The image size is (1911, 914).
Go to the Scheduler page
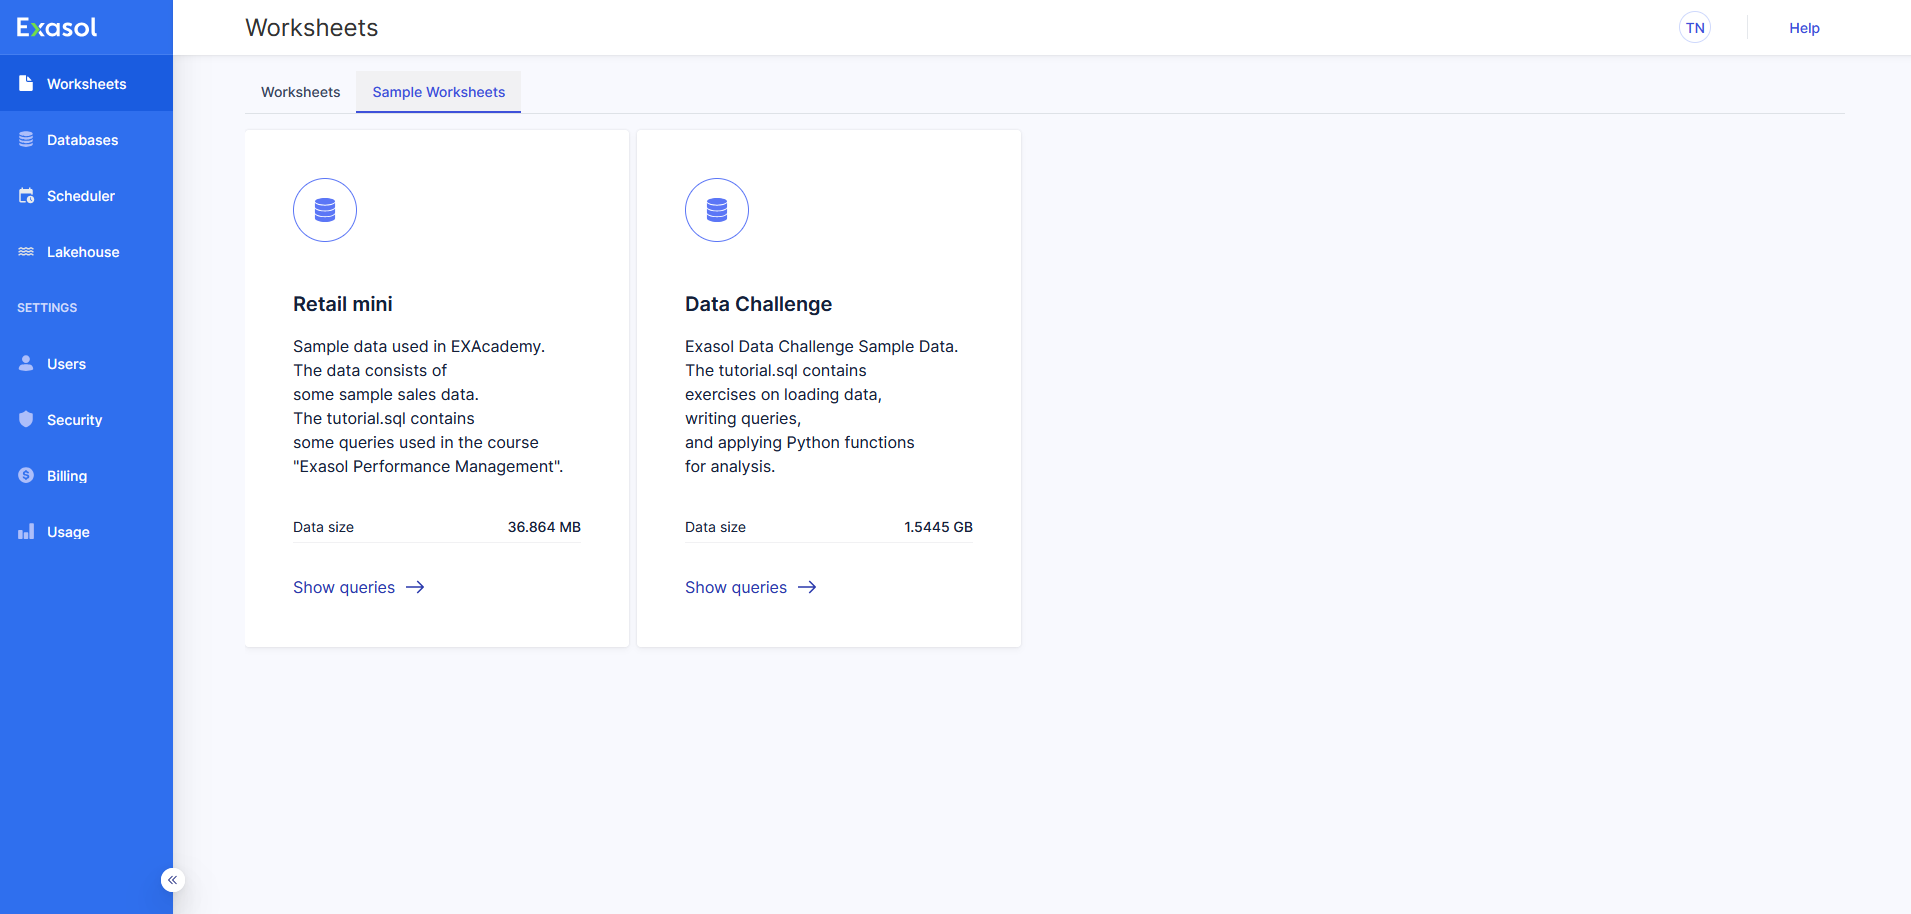tap(80, 196)
